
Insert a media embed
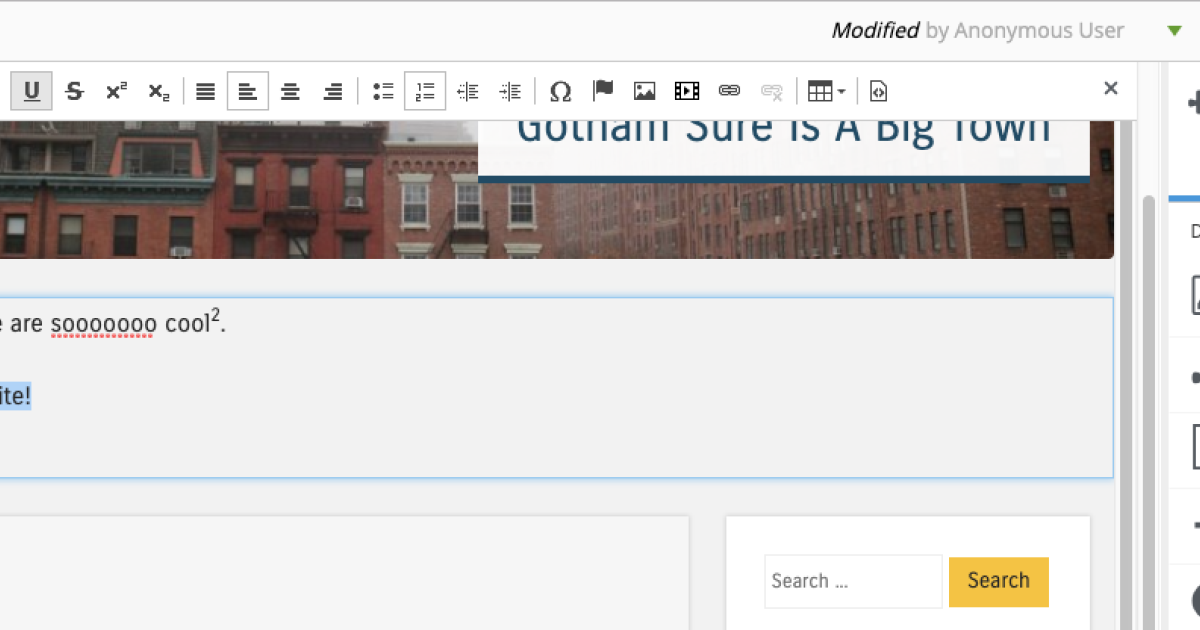[x=686, y=91]
